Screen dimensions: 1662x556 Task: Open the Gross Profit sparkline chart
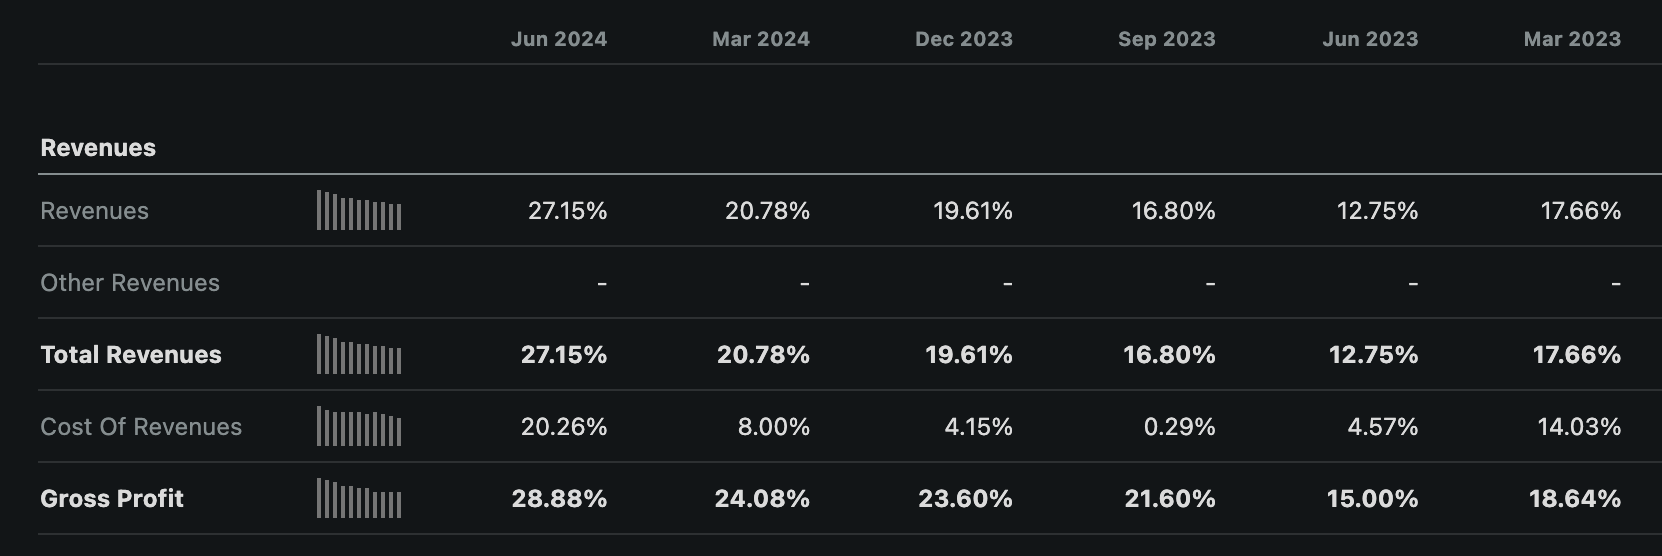[359, 499]
